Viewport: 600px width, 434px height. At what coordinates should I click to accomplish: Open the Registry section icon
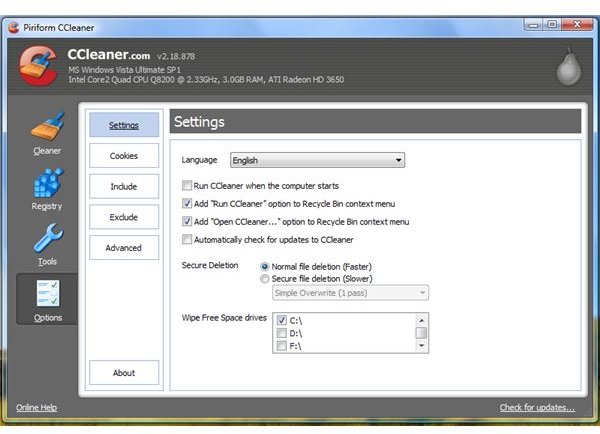pos(47,183)
